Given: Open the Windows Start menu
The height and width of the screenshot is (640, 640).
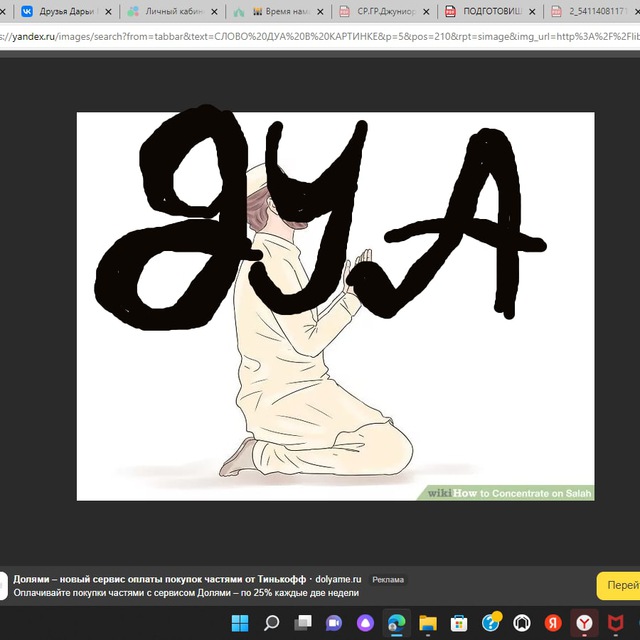Looking at the screenshot, I should coord(240,623).
